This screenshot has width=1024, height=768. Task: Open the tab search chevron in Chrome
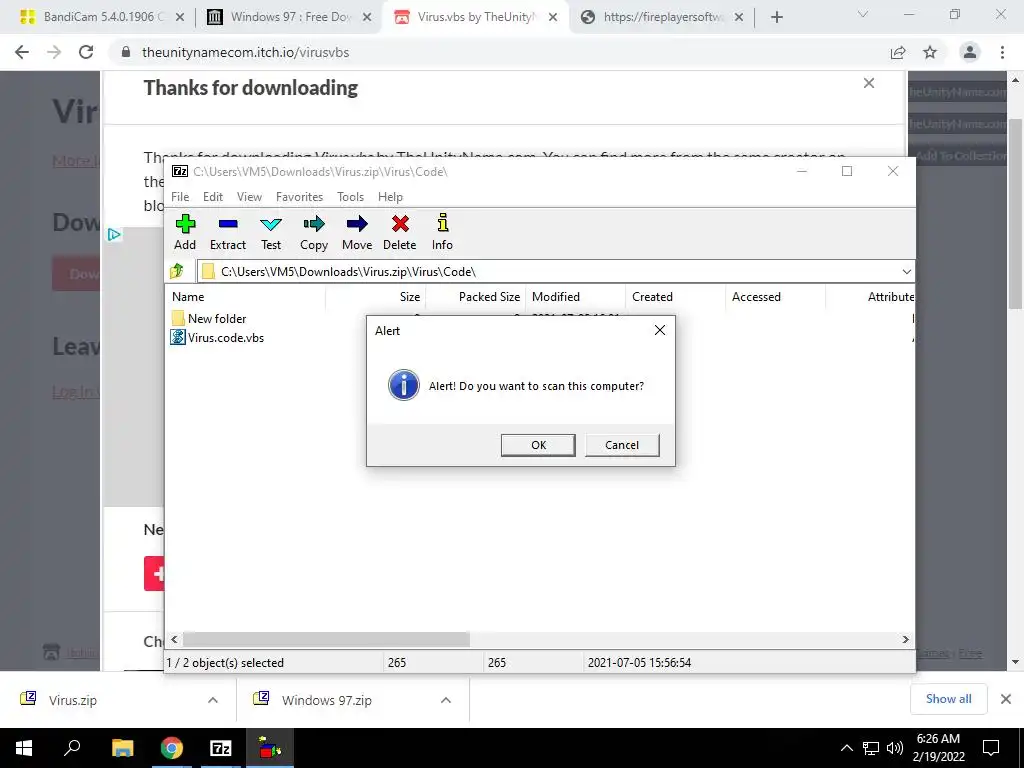863,14
